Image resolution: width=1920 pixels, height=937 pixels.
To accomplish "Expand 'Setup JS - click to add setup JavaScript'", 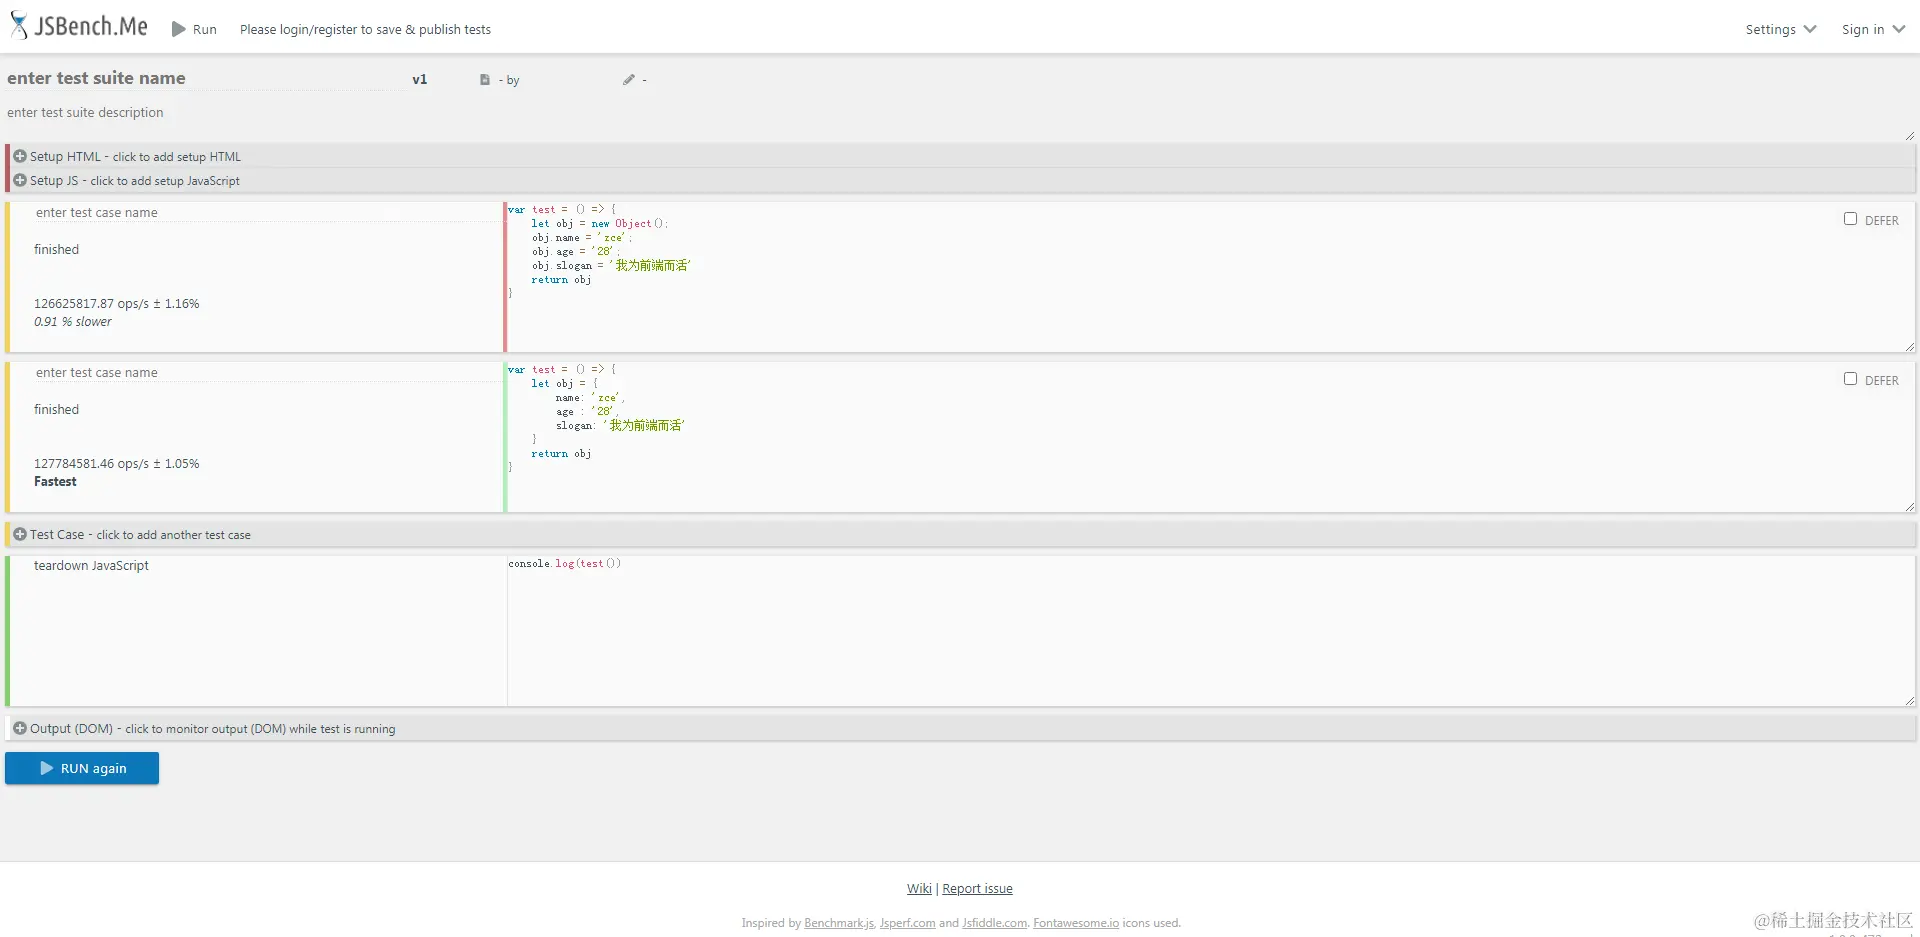I will (960, 180).
